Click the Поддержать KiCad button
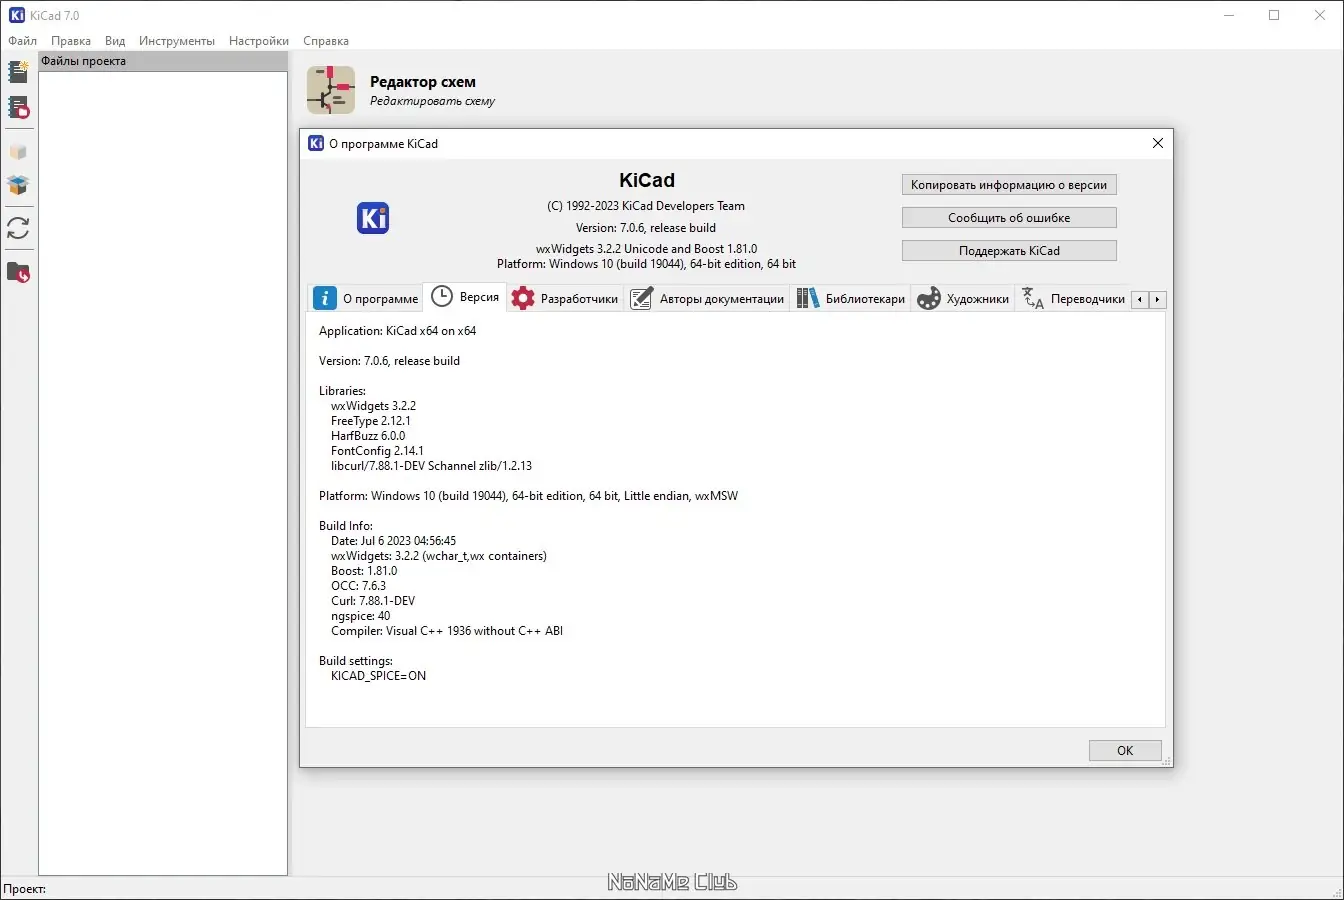The width and height of the screenshot is (1344, 900). [x=1009, y=251]
